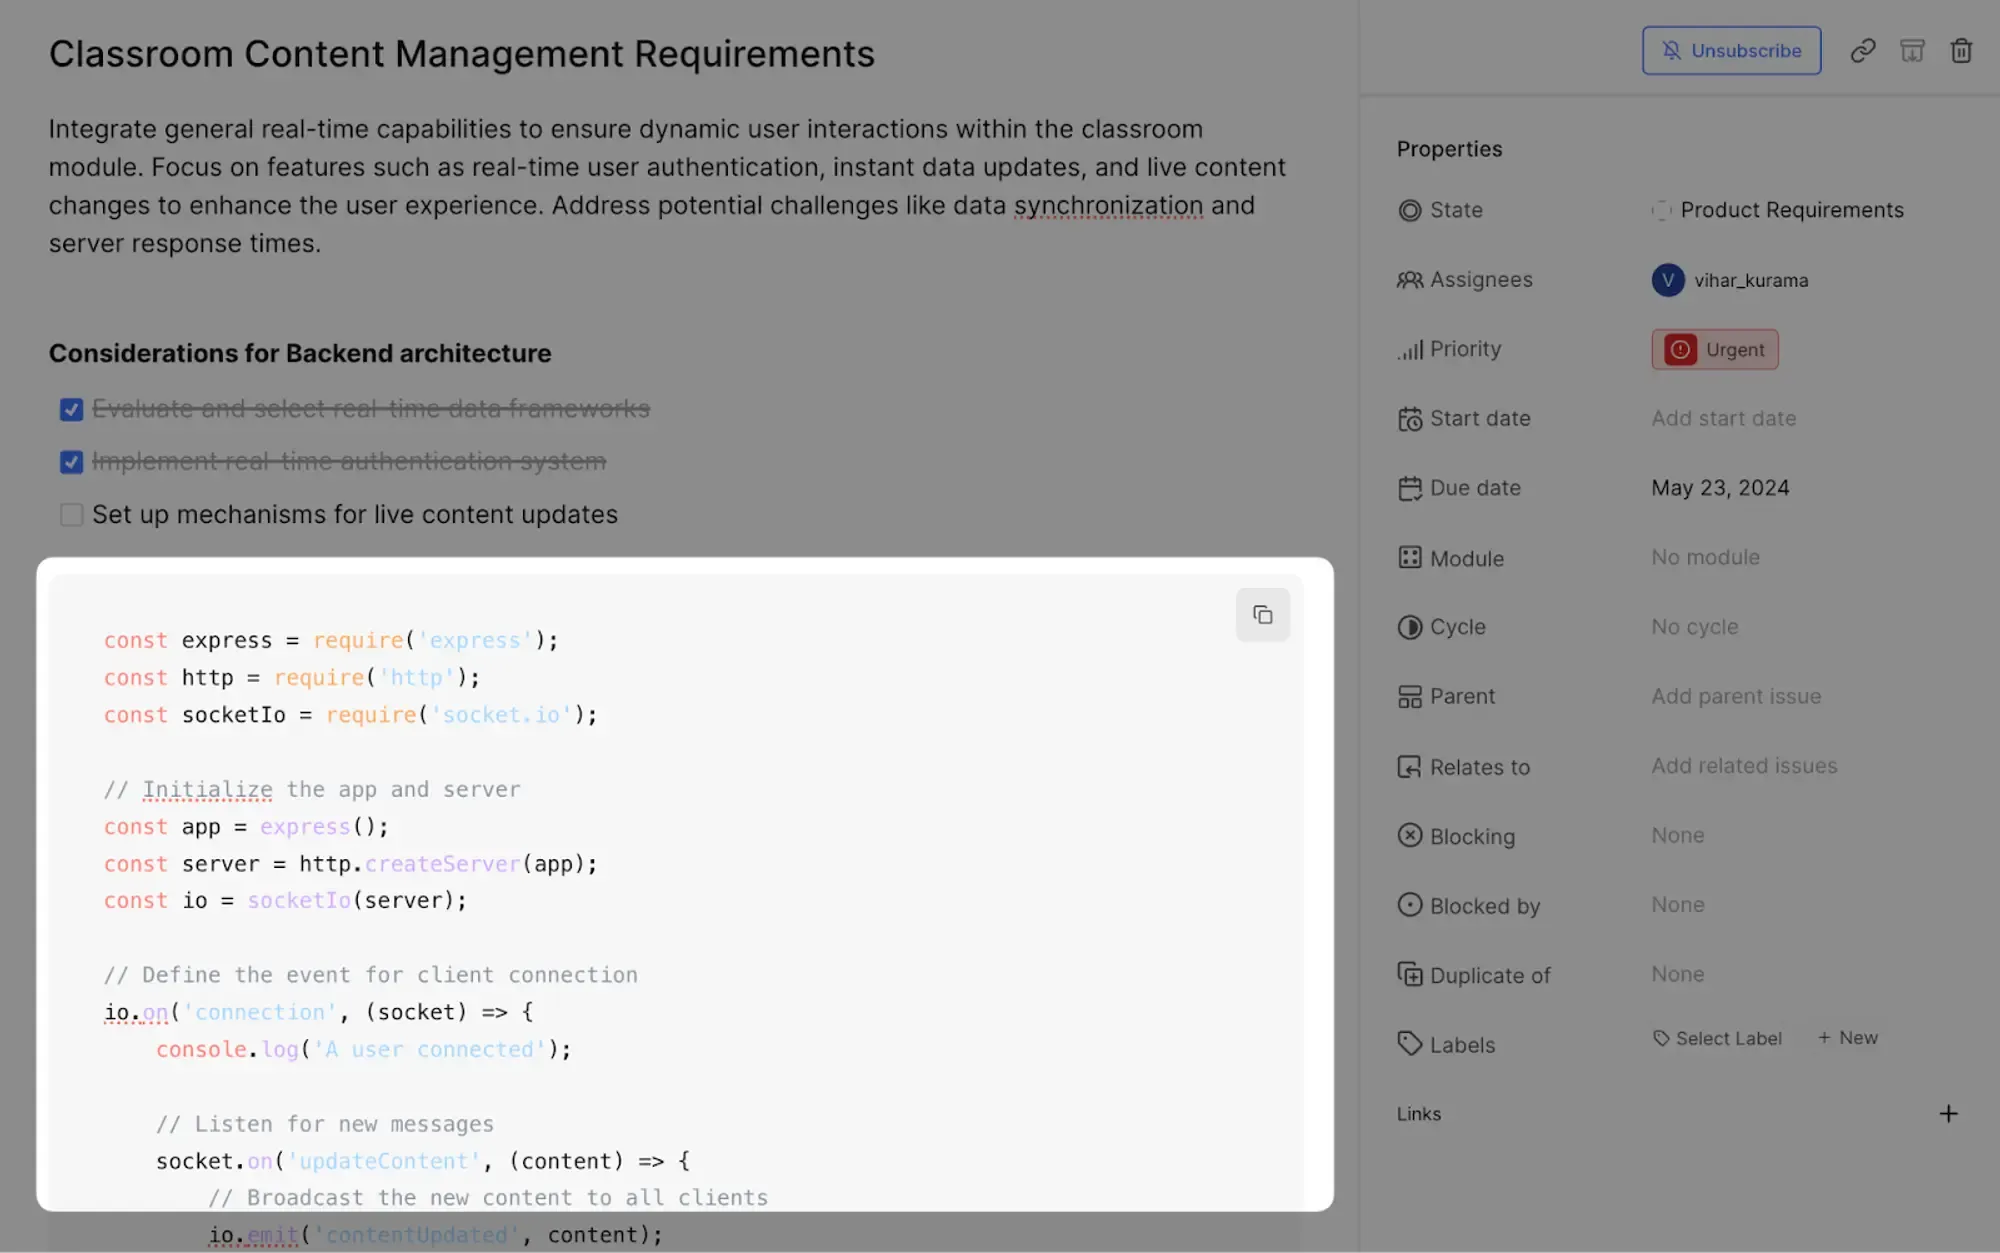This screenshot has height=1253, width=2000.
Task: Click the bell icon in Unsubscribe
Action: (1671, 51)
